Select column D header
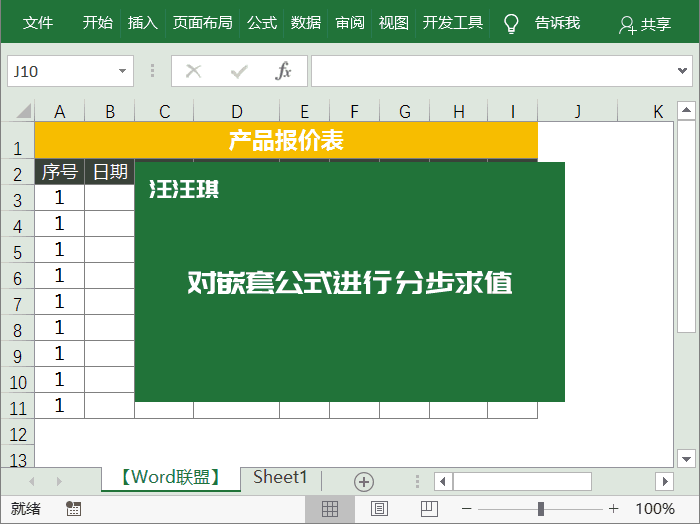700x524 pixels. coord(237,111)
